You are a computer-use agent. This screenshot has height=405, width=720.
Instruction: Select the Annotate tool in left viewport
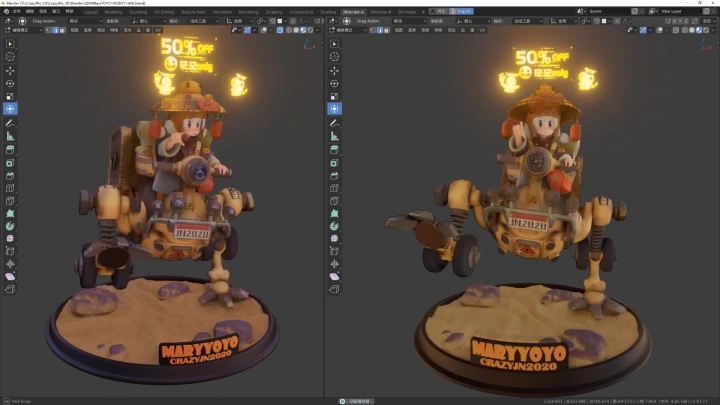click(10, 123)
